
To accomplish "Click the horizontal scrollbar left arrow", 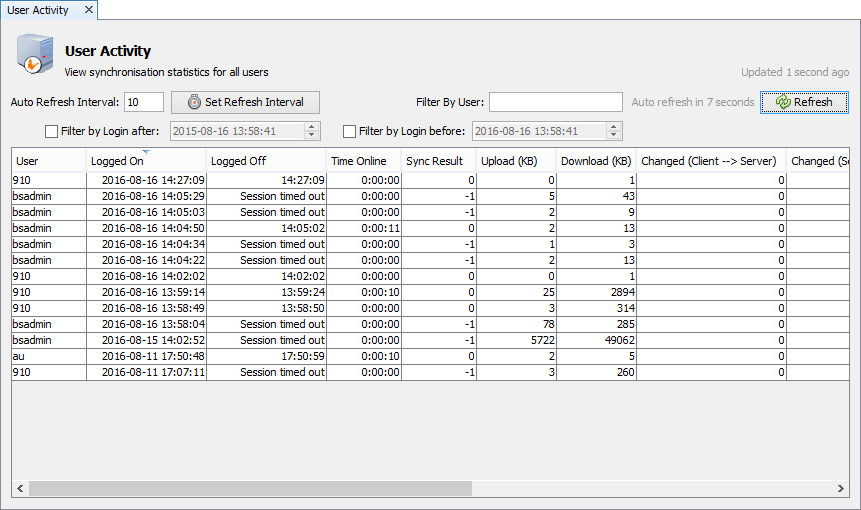I will (x=20, y=488).
